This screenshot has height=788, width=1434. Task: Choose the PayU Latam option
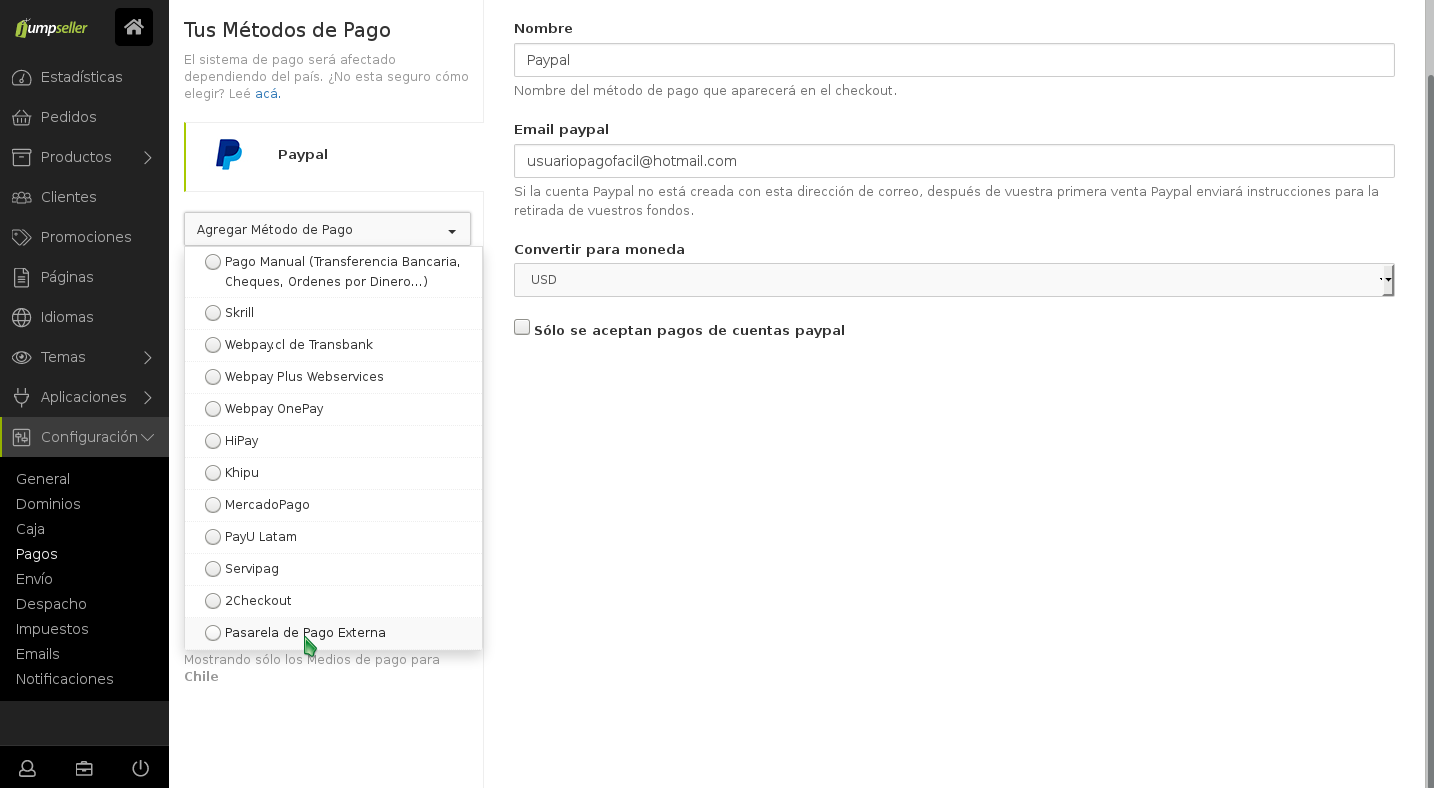(x=333, y=537)
